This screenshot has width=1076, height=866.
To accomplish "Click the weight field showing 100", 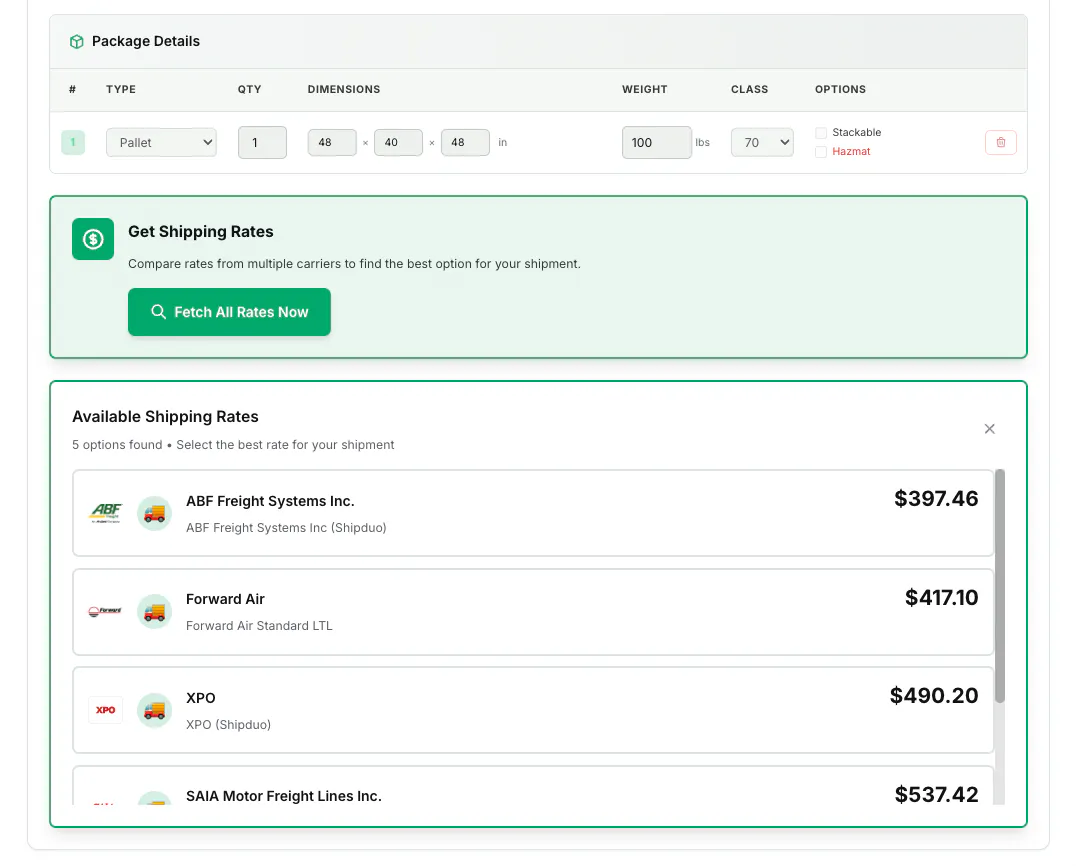I will (657, 143).
